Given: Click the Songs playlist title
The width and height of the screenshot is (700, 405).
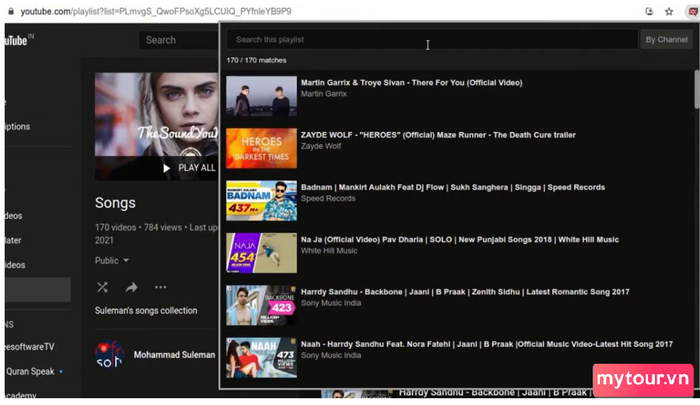Looking at the screenshot, I should [x=115, y=203].
